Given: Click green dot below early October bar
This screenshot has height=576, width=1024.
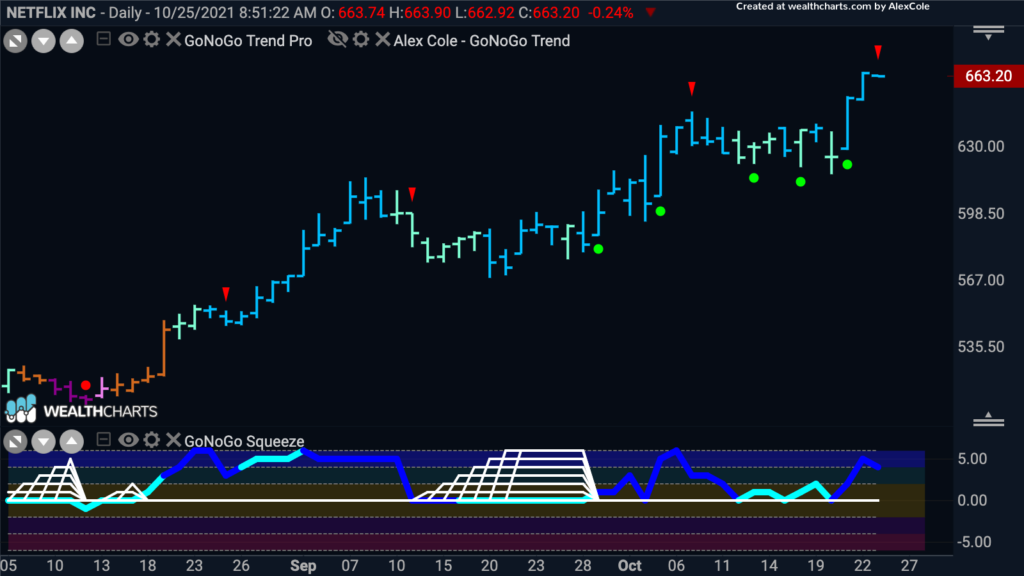Looking at the screenshot, I should (660, 211).
